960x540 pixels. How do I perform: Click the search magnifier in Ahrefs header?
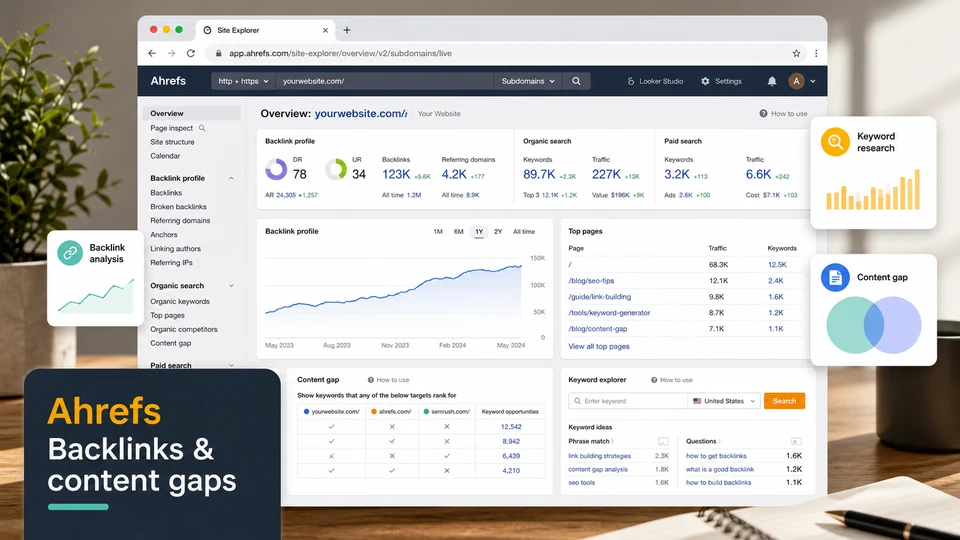(576, 81)
